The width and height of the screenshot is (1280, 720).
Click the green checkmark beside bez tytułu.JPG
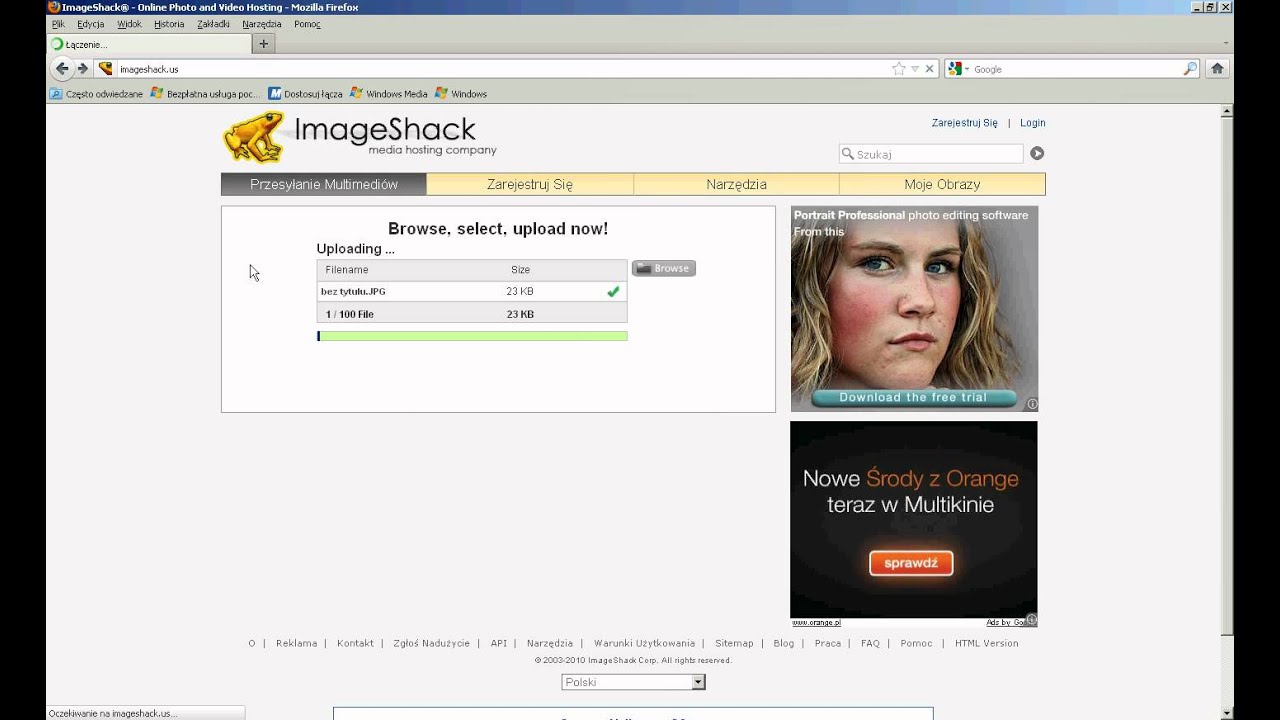click(613, 291)
